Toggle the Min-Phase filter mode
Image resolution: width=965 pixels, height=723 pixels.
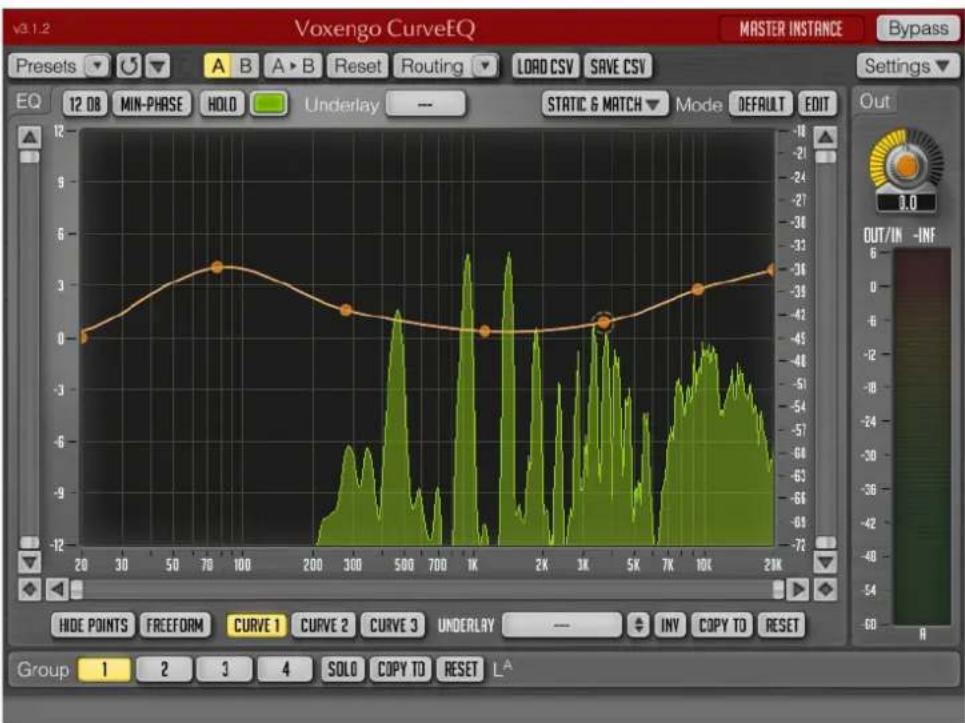coord(151,104)
